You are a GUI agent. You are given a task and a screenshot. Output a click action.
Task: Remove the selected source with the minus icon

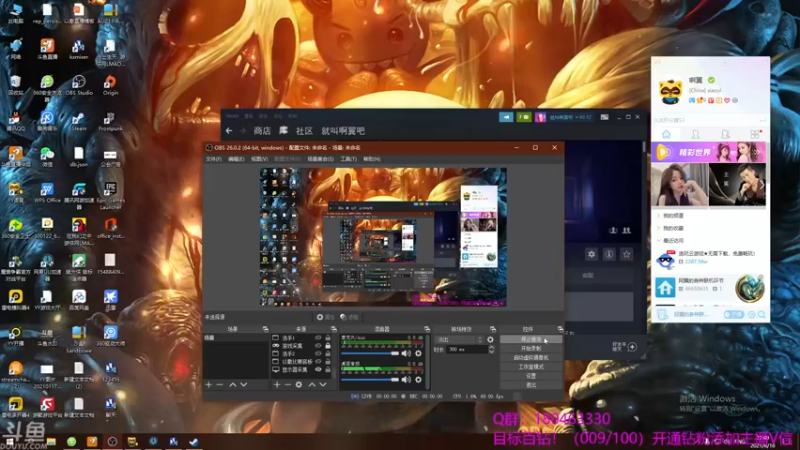point(288,384)
